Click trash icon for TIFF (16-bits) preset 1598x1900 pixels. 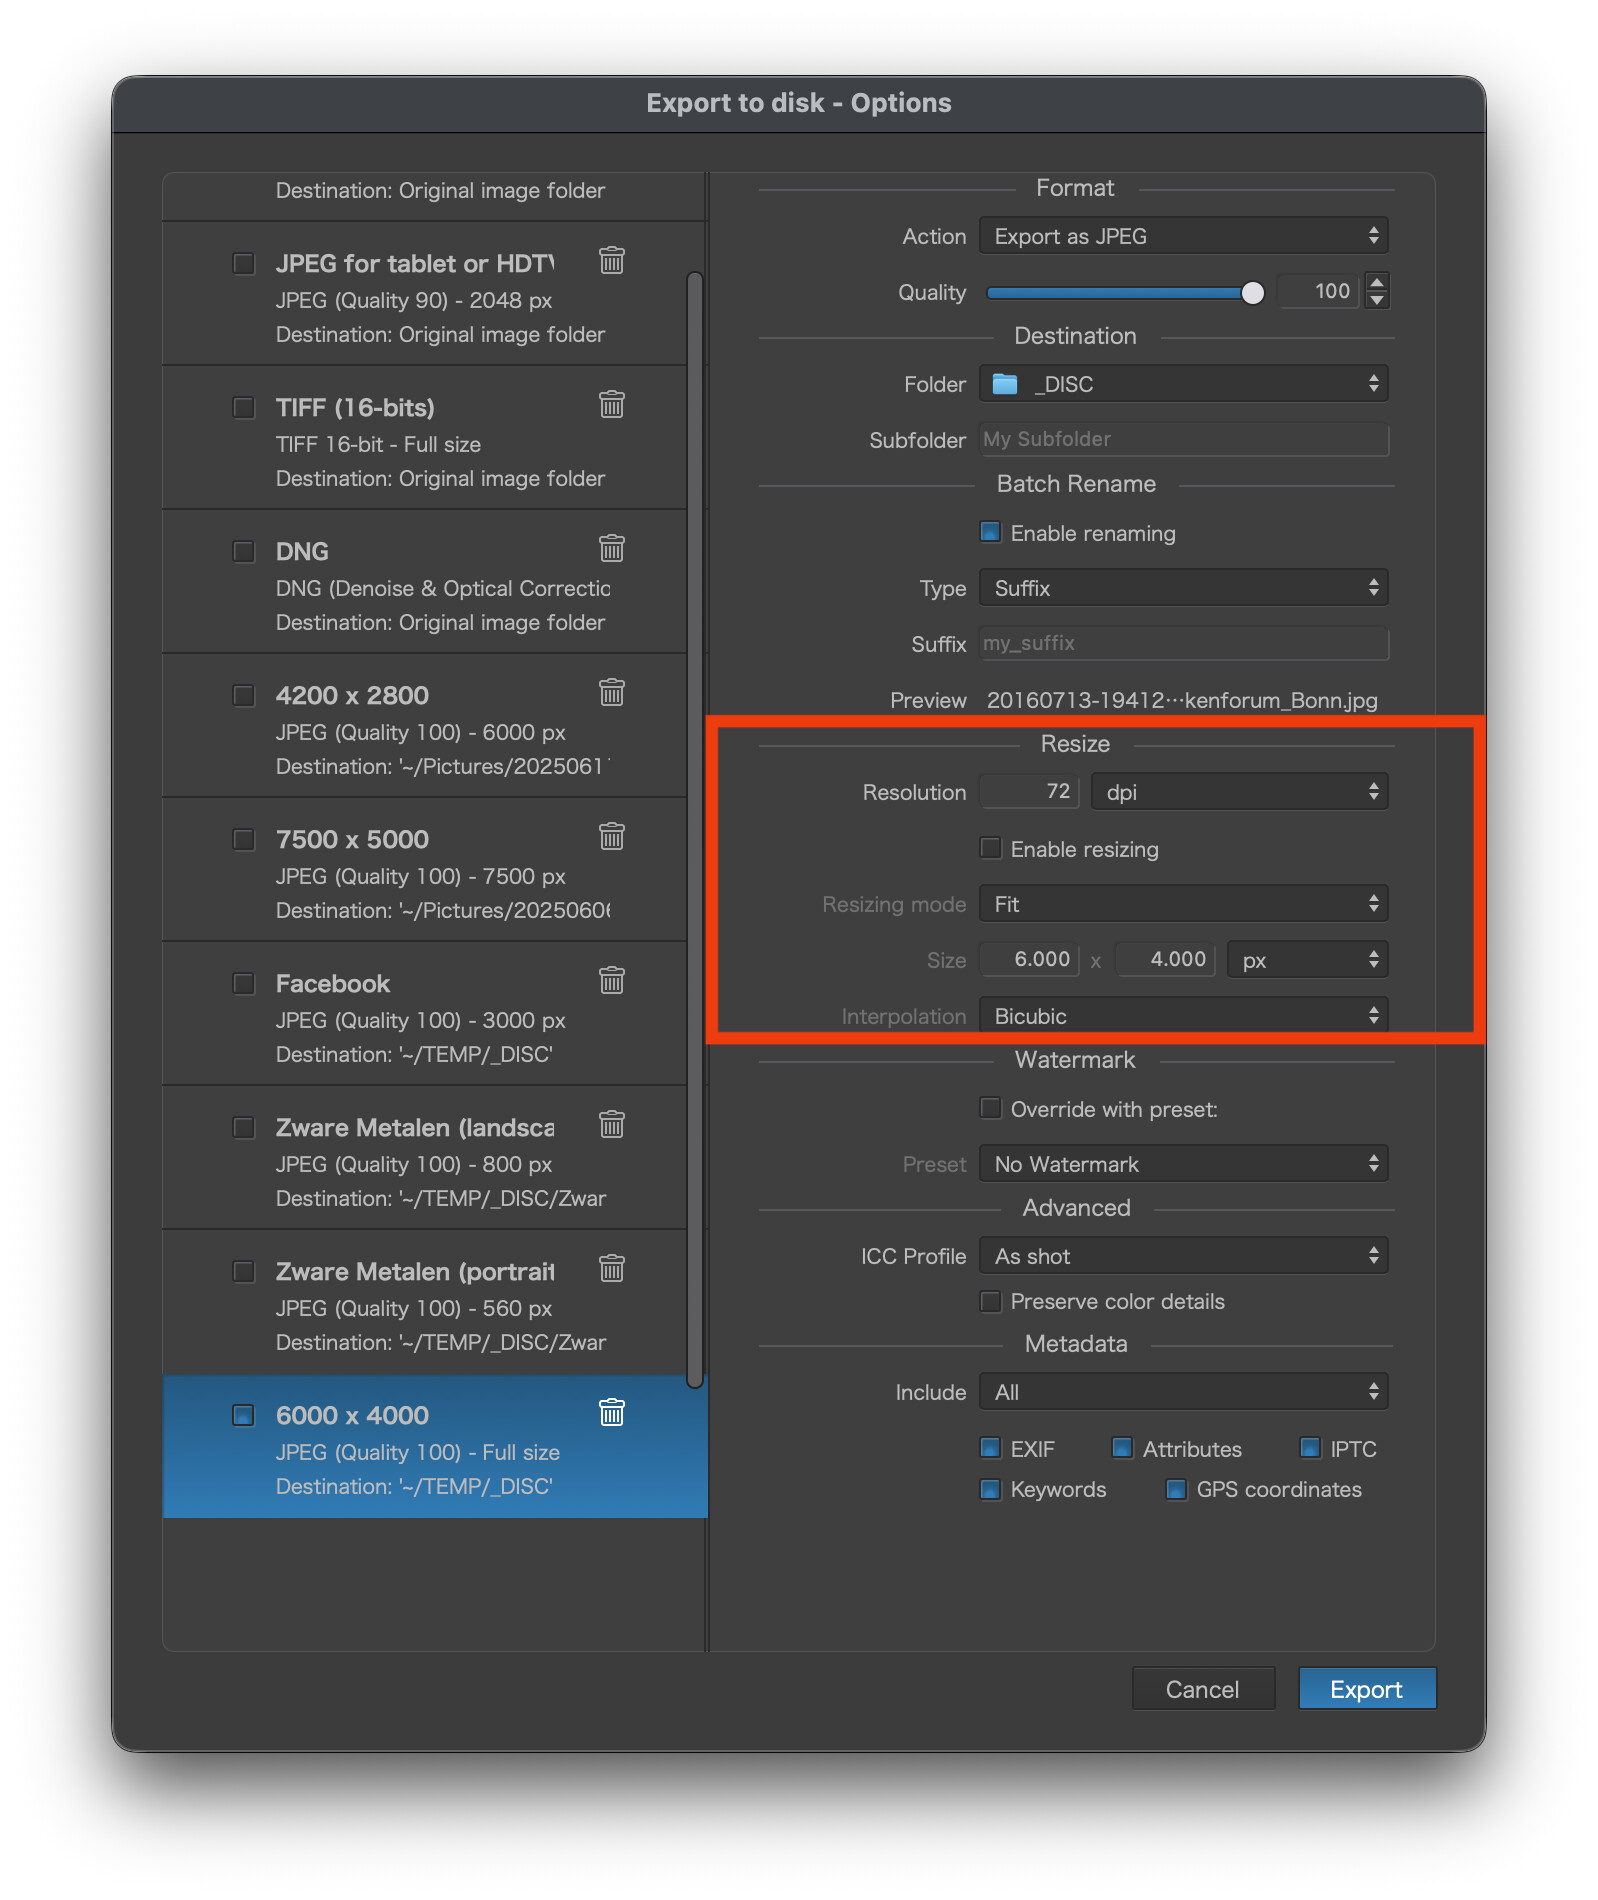click(611, 405)
